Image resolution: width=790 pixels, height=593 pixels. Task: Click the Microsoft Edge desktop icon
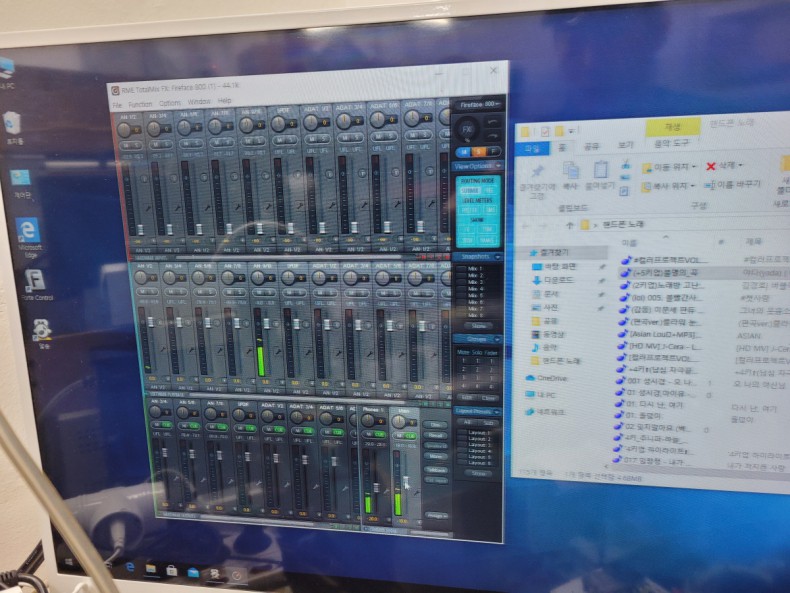click(29, 230)
